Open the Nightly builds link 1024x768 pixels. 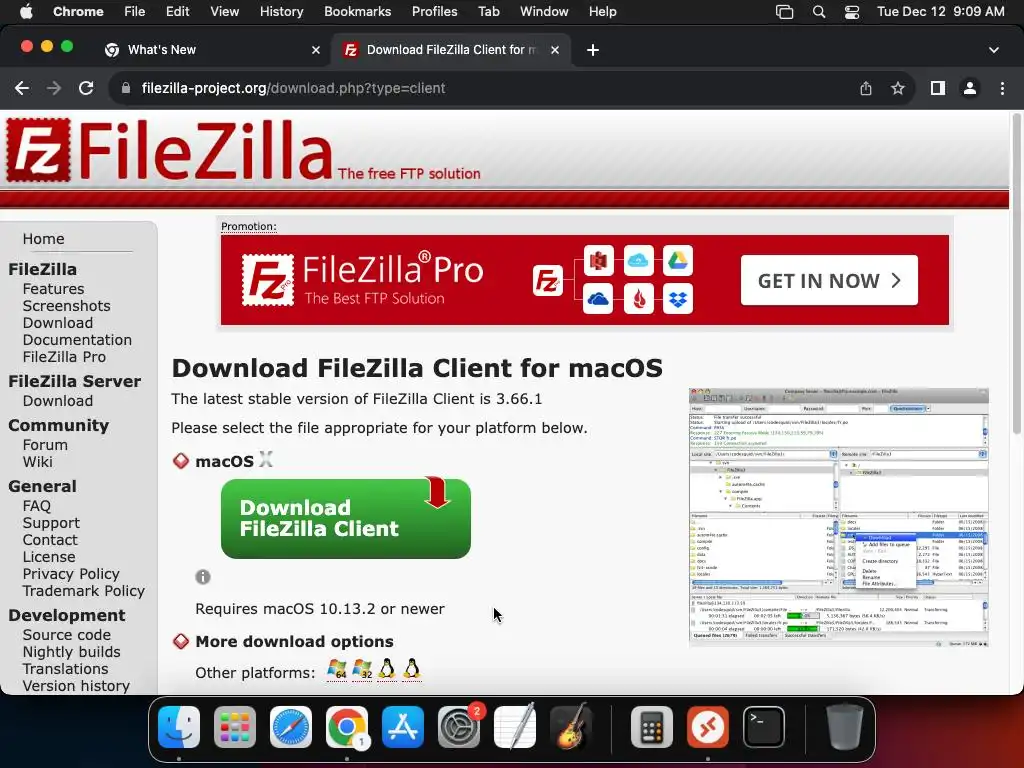click(x=71, y=652)
